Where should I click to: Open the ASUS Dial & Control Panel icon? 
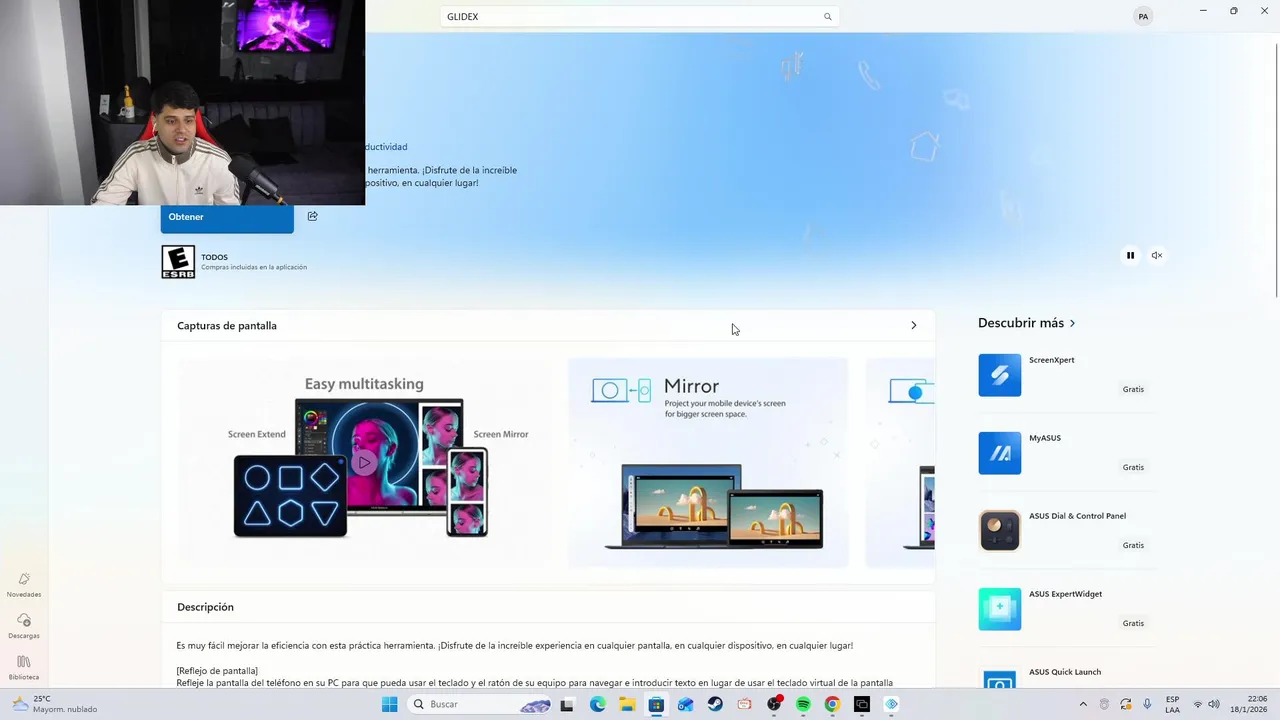(x=1000, y=531)
